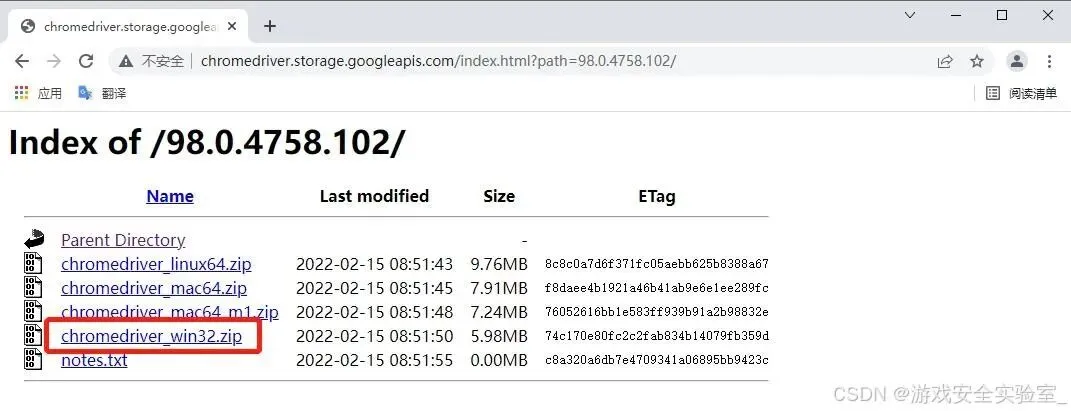Download chromedriver_win32.zip
Viewport: 1071px width, 411px height.
click(152, 337)
